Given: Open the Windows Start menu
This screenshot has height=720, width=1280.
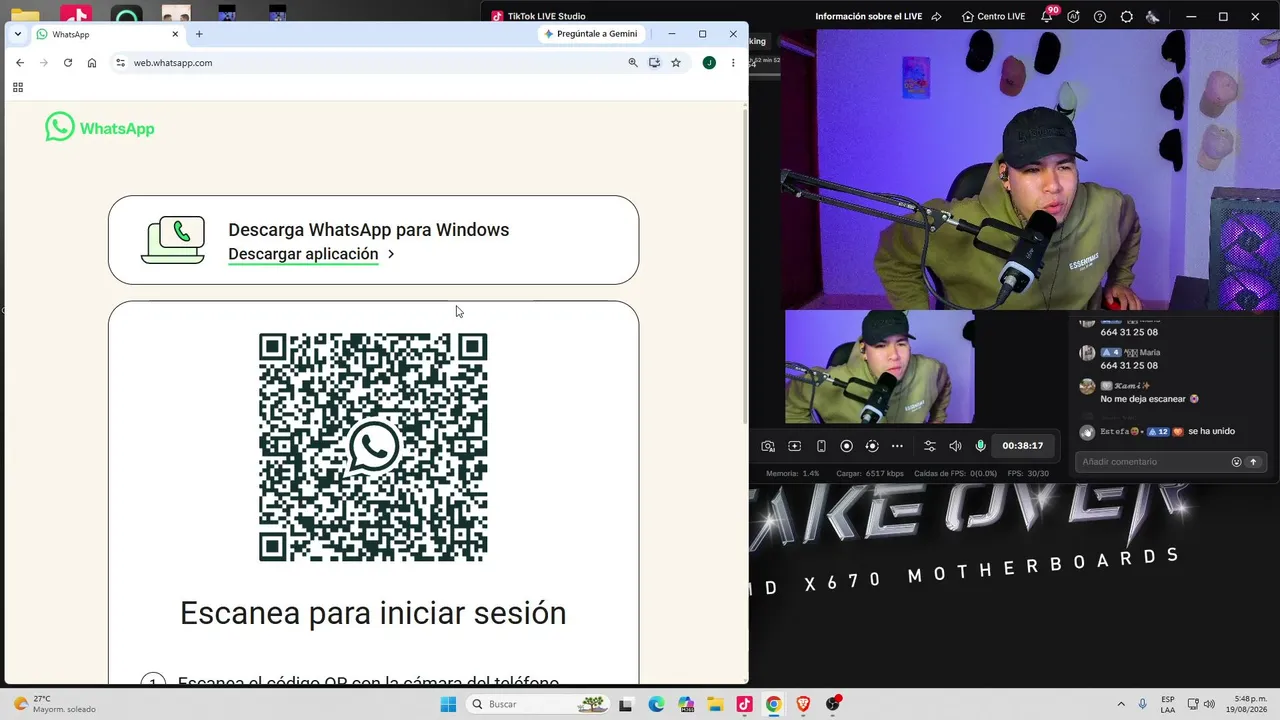Looking at the screenshot, I should [x=447, y=704].
